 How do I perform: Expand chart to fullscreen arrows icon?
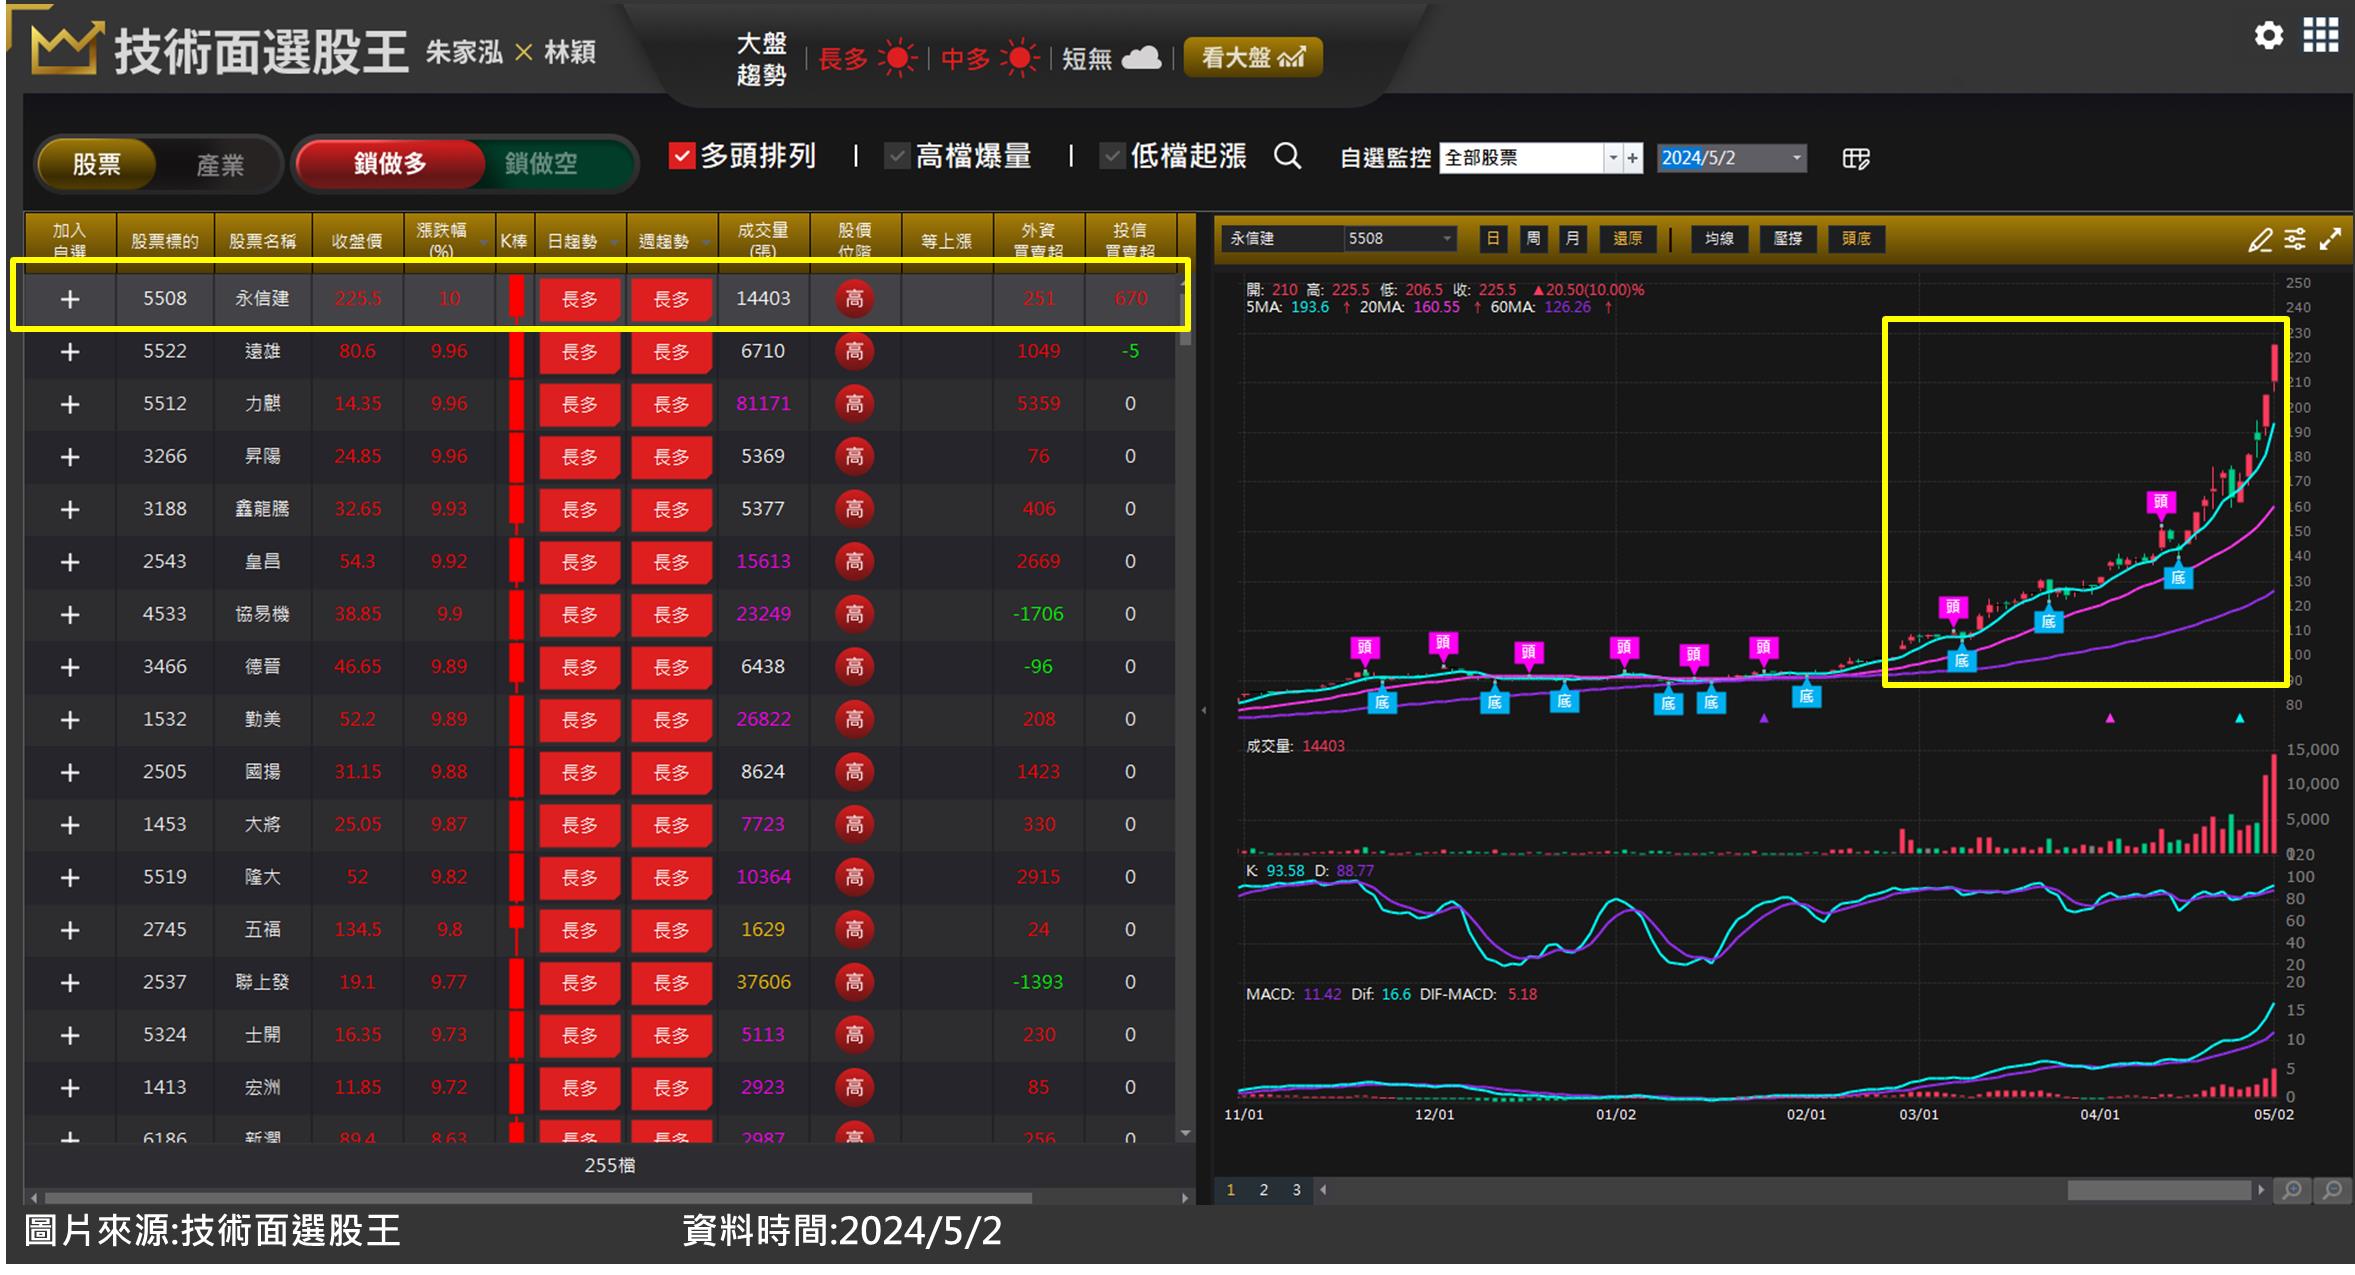point(2330,239)
